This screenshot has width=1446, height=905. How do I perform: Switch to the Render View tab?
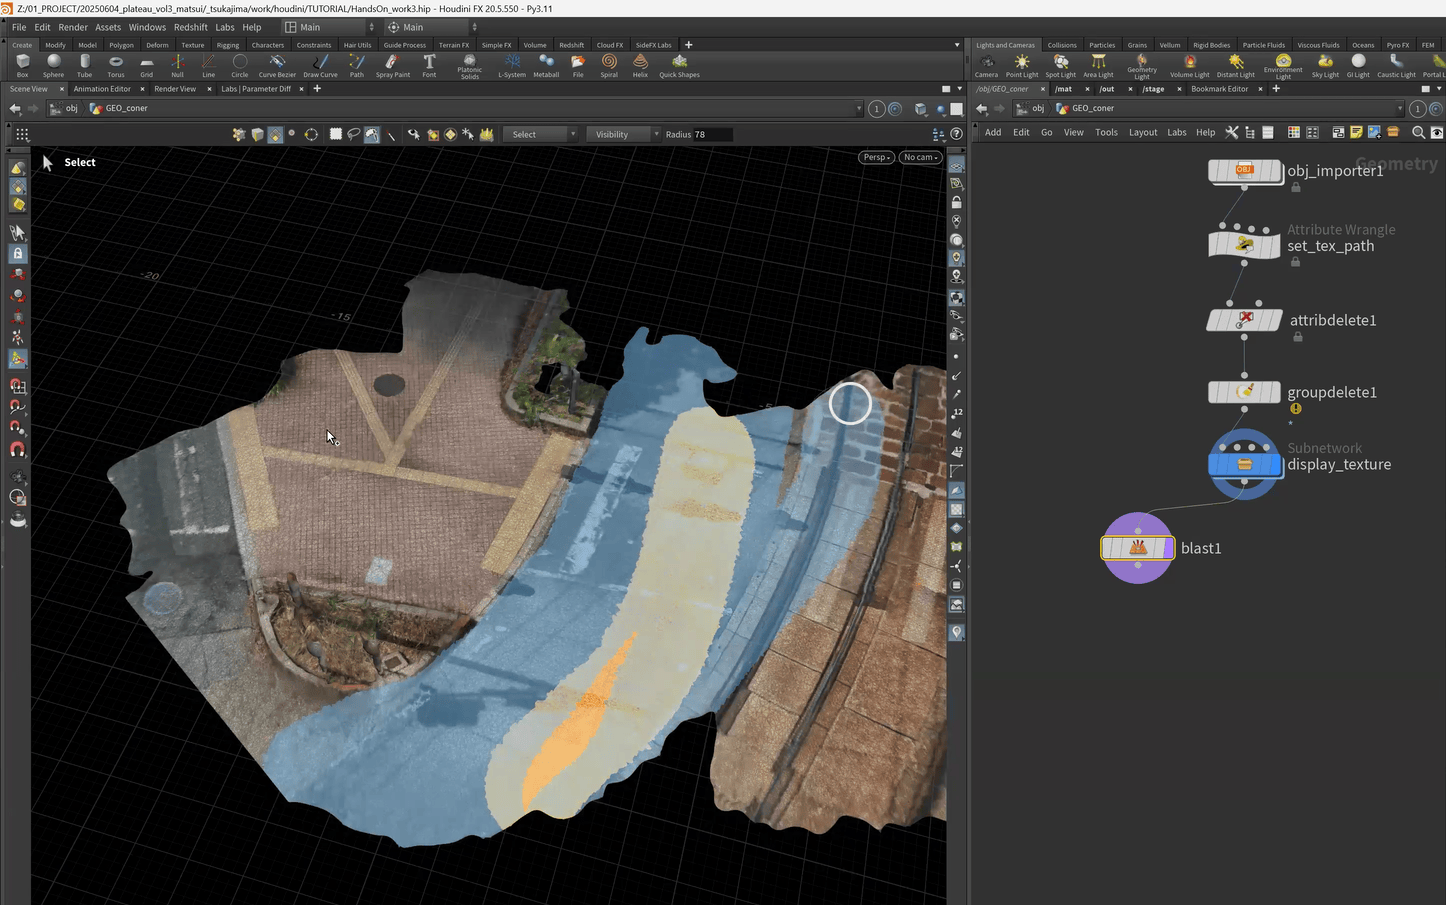click(175, 89)
